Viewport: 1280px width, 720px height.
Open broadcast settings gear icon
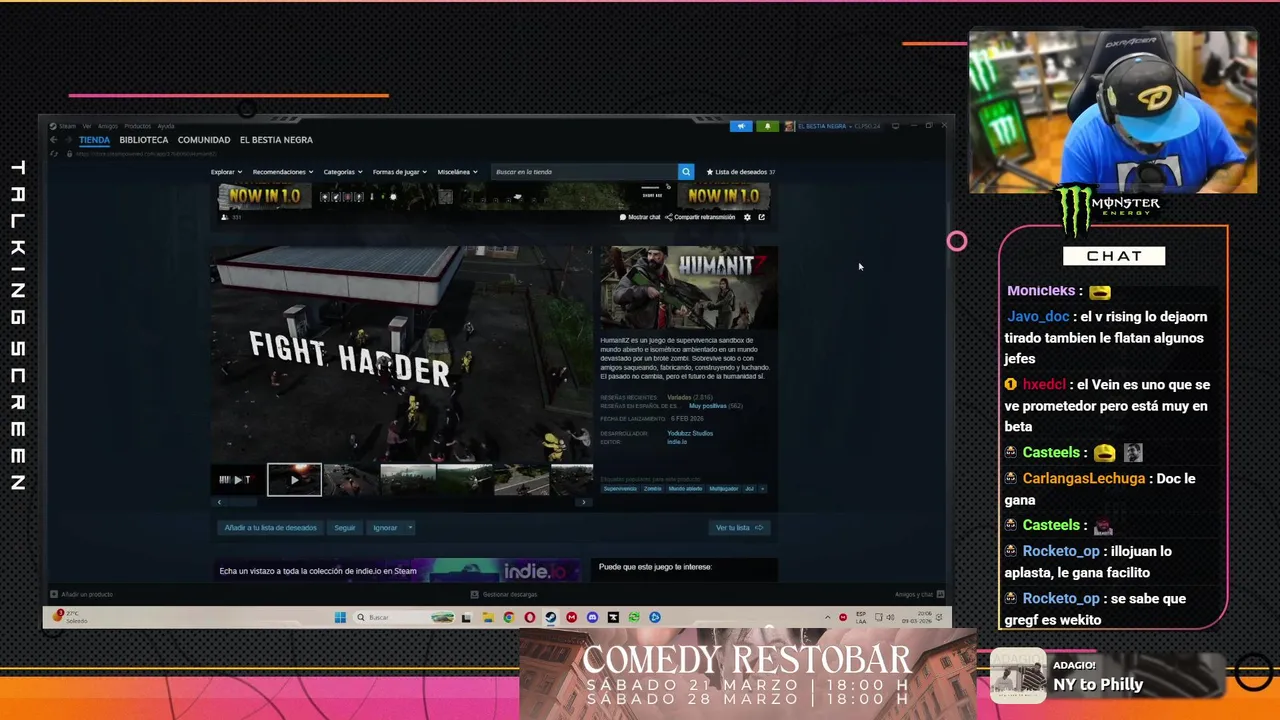point(747,217)
